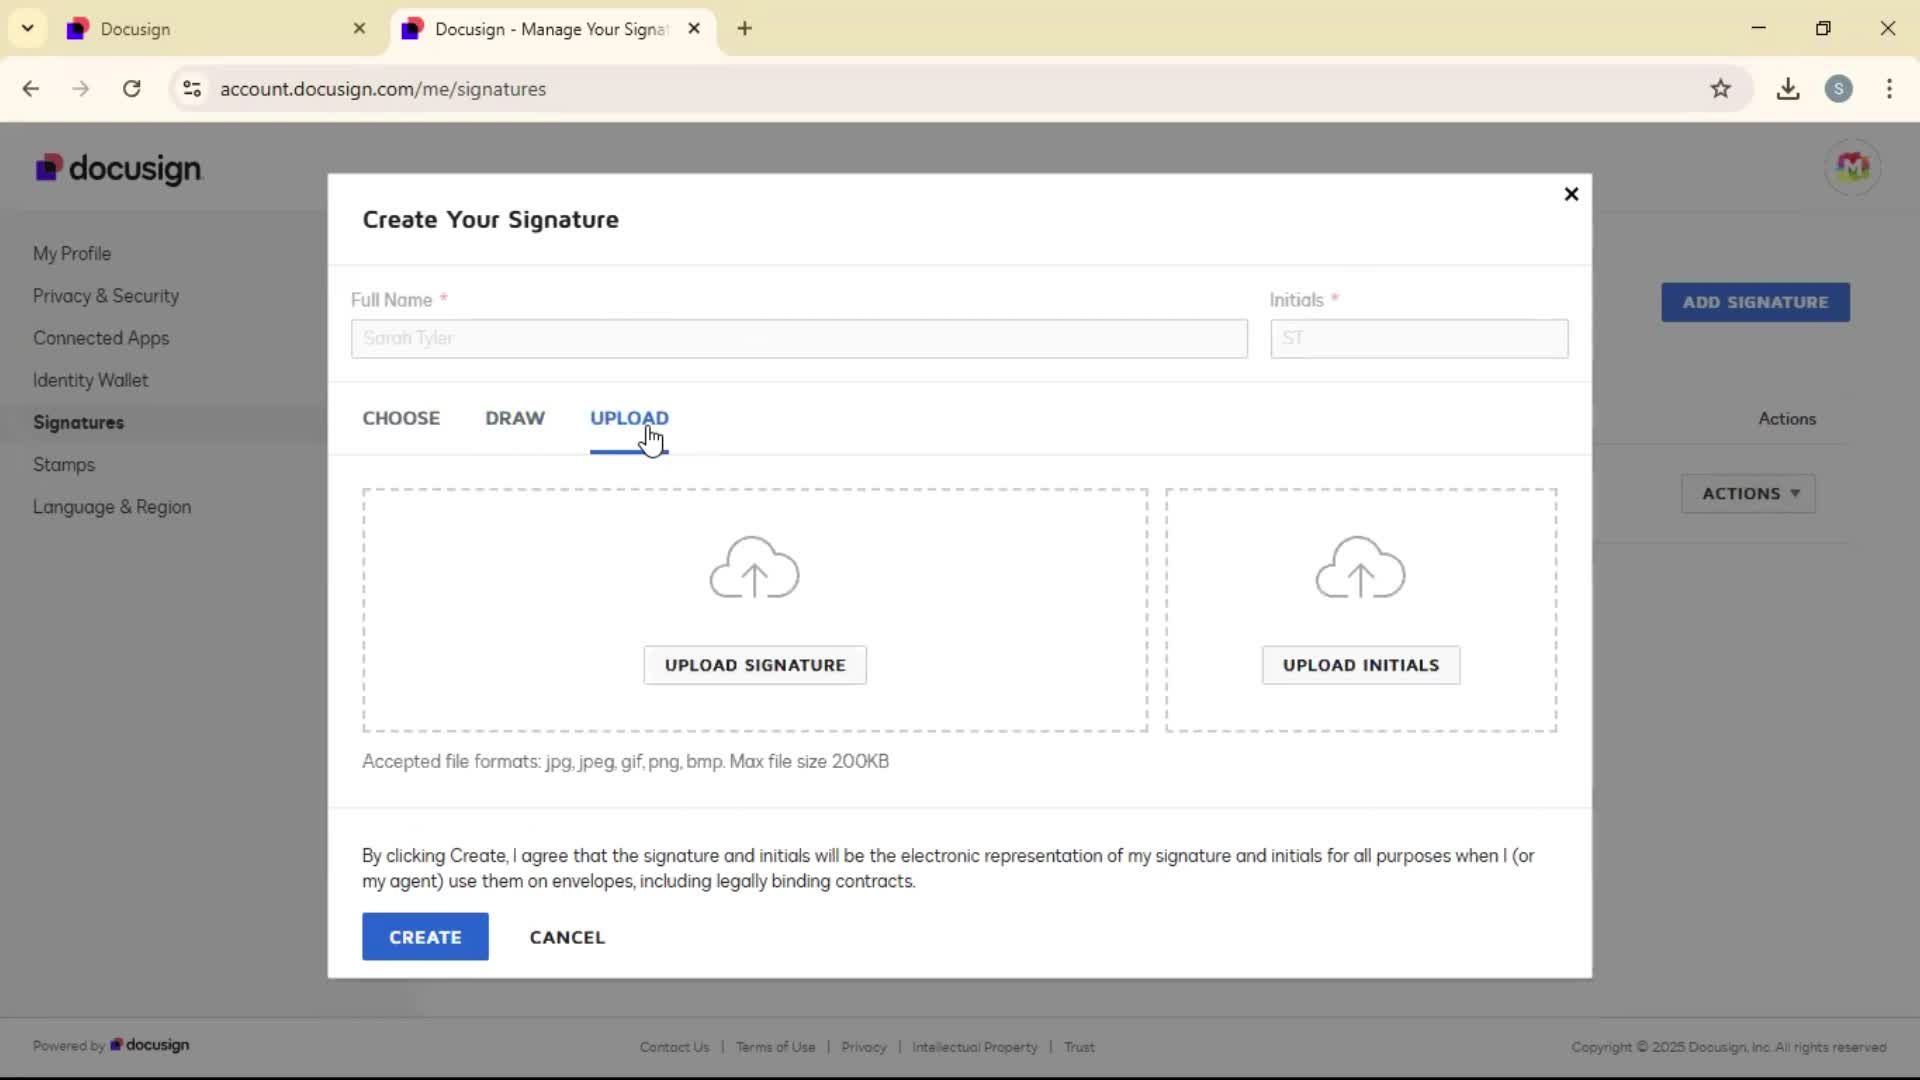Open browser downloads
1920x1080 pixels.
1788,89
